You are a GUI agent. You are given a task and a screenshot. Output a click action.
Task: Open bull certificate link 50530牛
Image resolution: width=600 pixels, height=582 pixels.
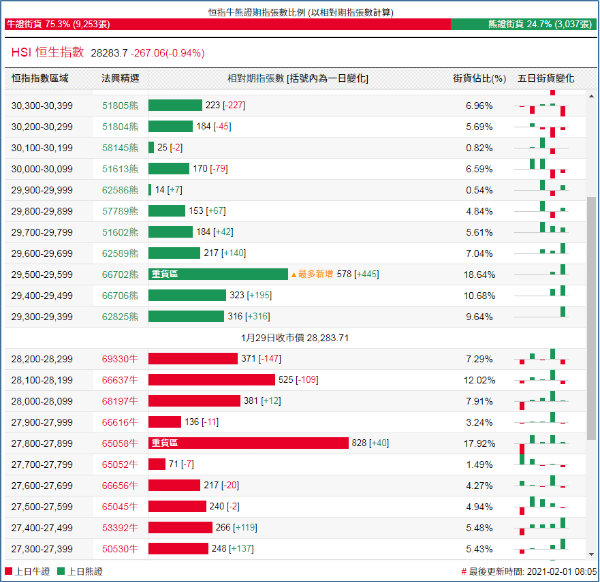[120, 549]
